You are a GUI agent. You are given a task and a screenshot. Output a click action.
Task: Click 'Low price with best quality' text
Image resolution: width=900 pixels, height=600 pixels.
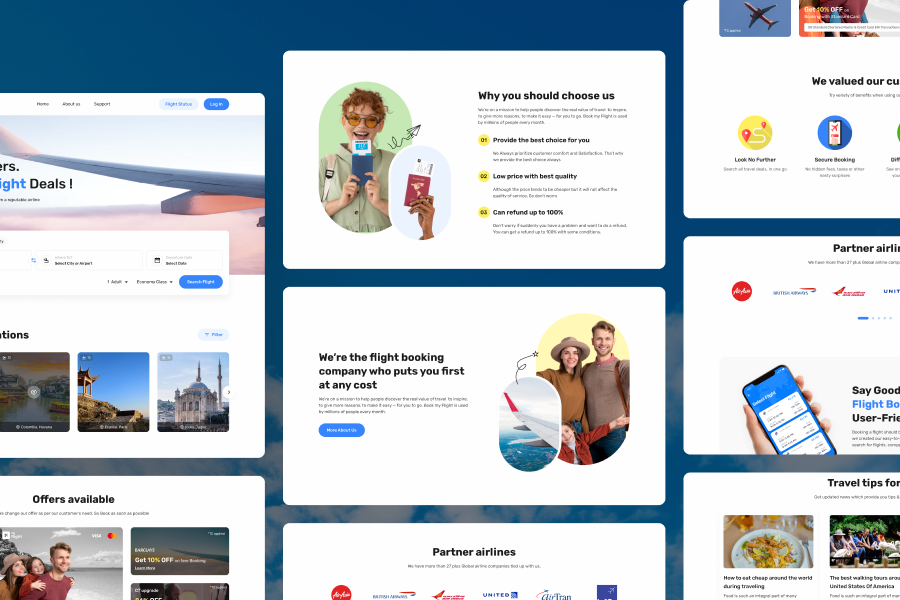(x=535, y=176)
